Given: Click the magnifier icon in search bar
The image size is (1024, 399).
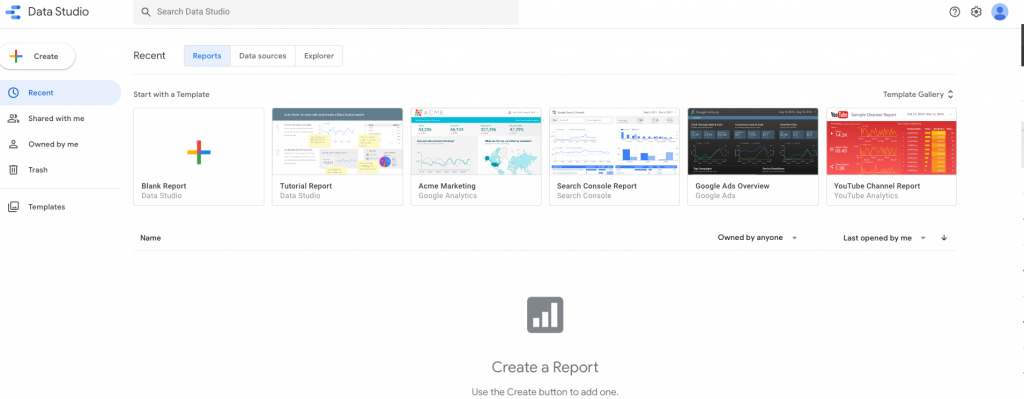Looking at the screenshot, I should (146, 12).
